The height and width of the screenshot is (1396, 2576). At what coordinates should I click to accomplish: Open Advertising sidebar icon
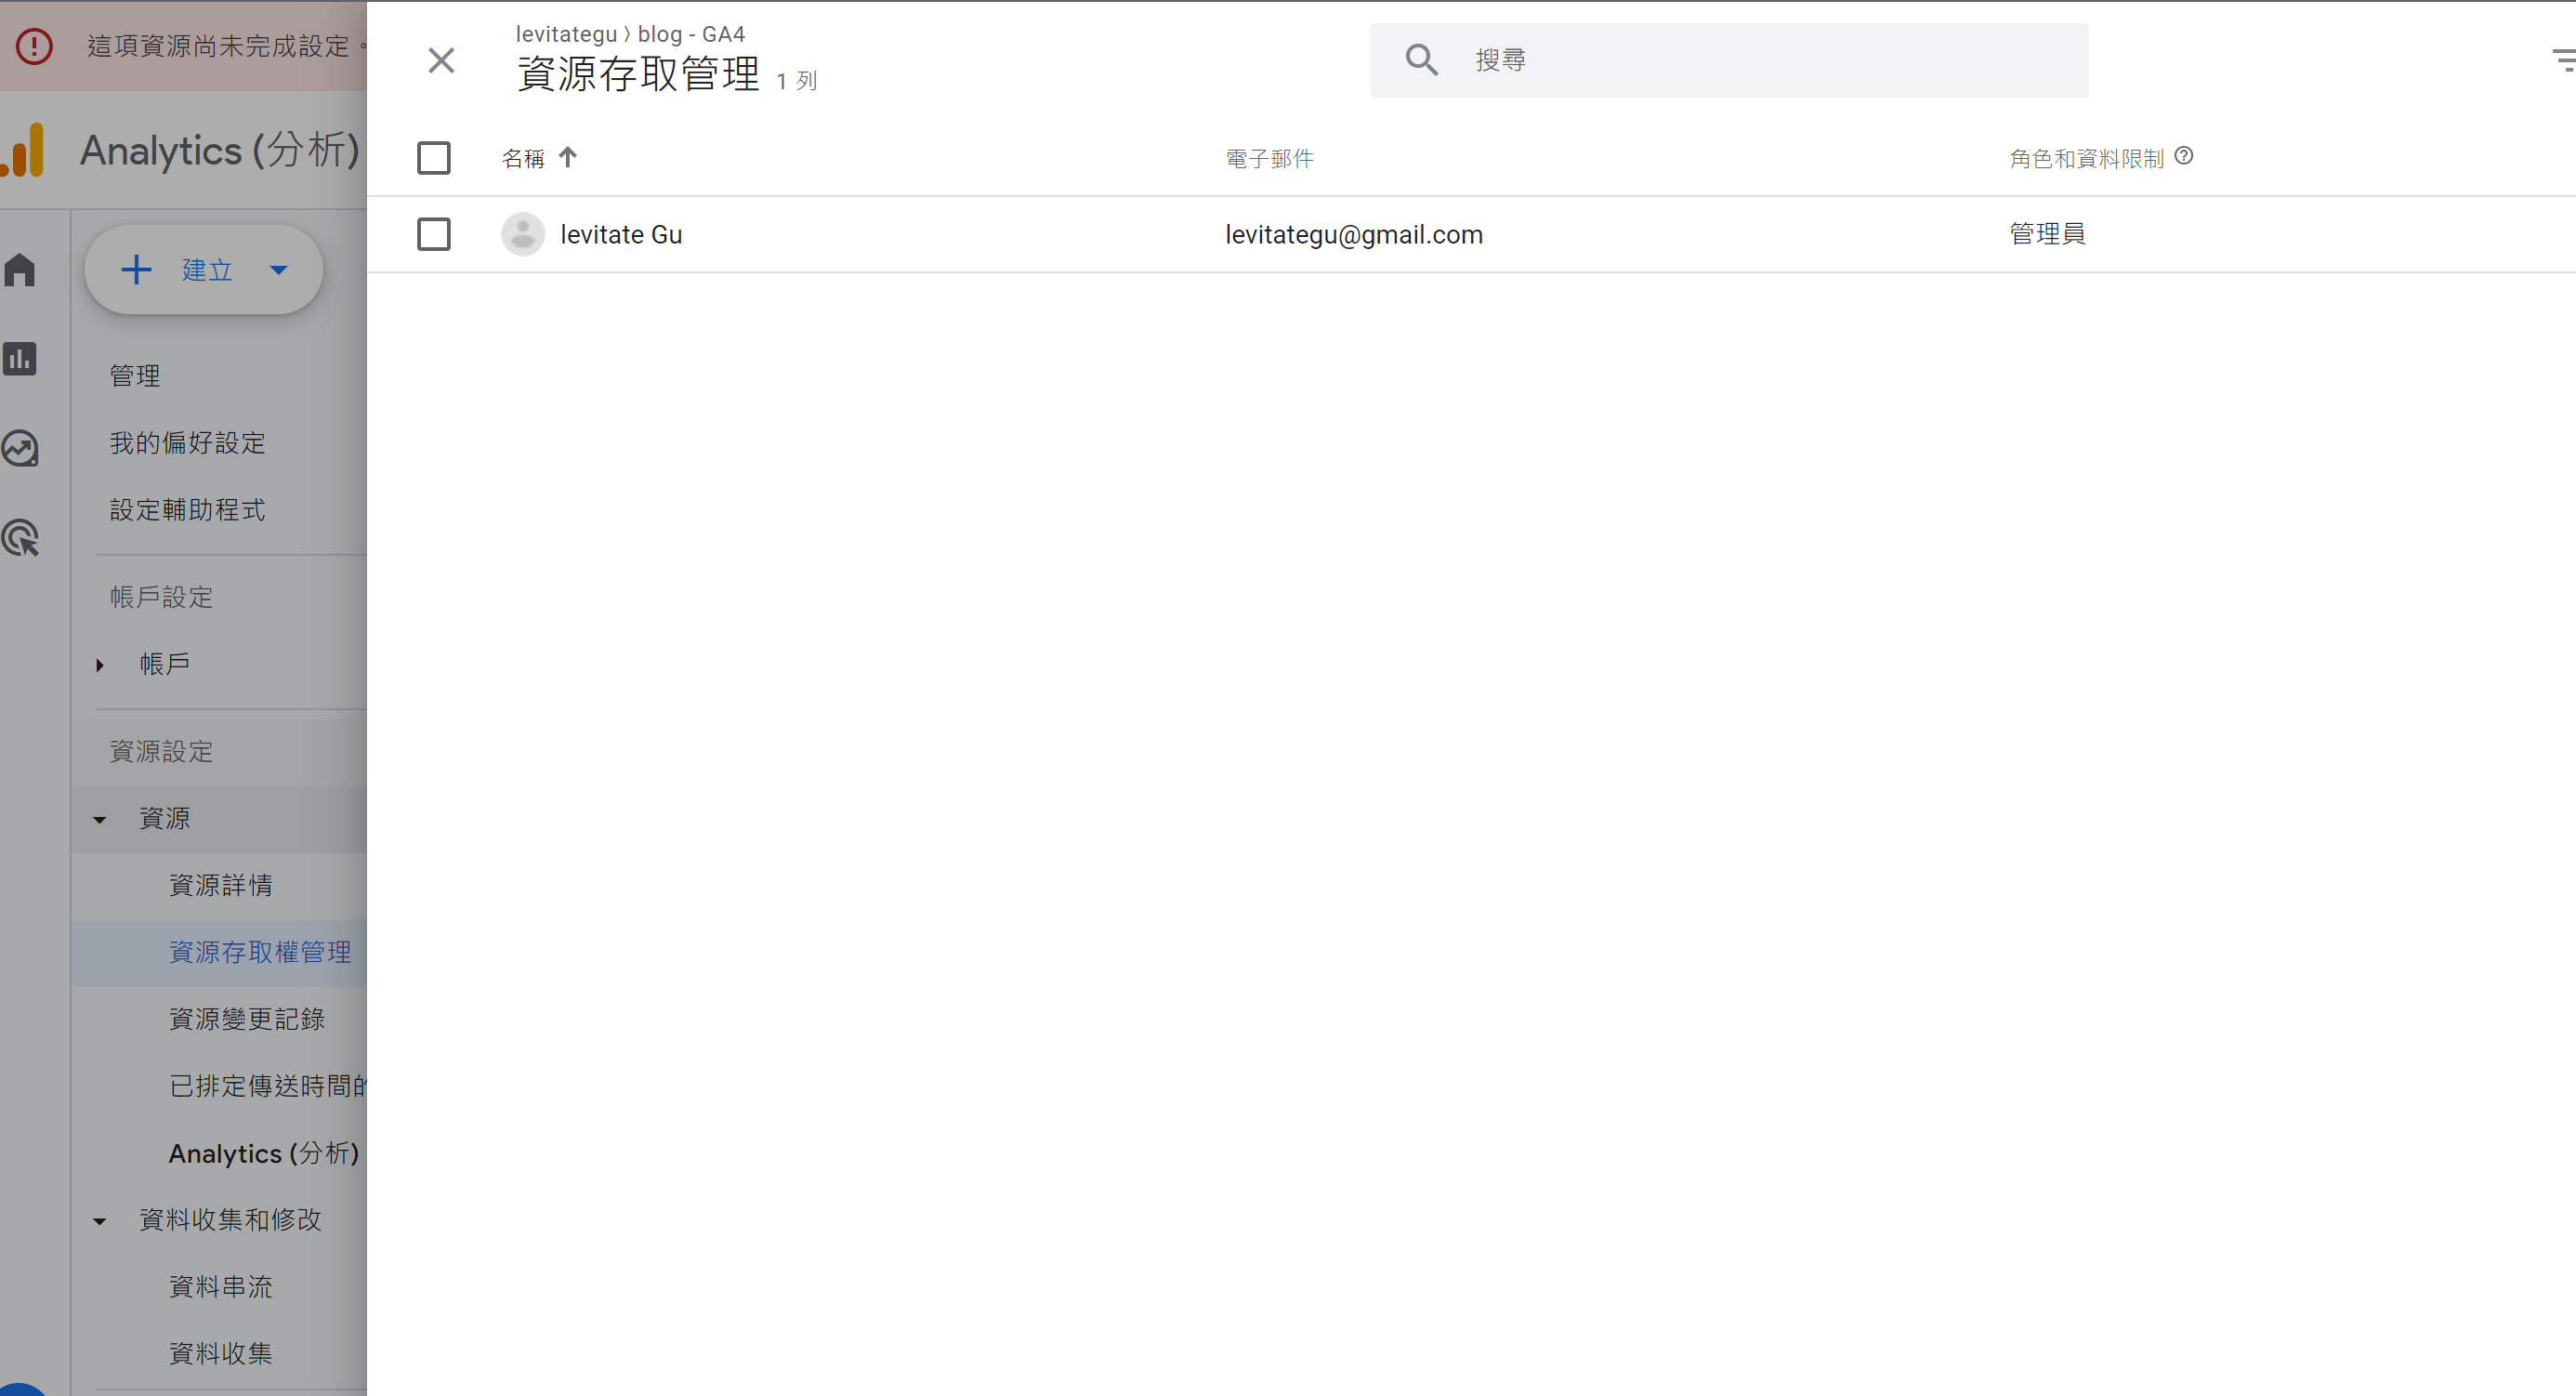[x=20, y=538]
